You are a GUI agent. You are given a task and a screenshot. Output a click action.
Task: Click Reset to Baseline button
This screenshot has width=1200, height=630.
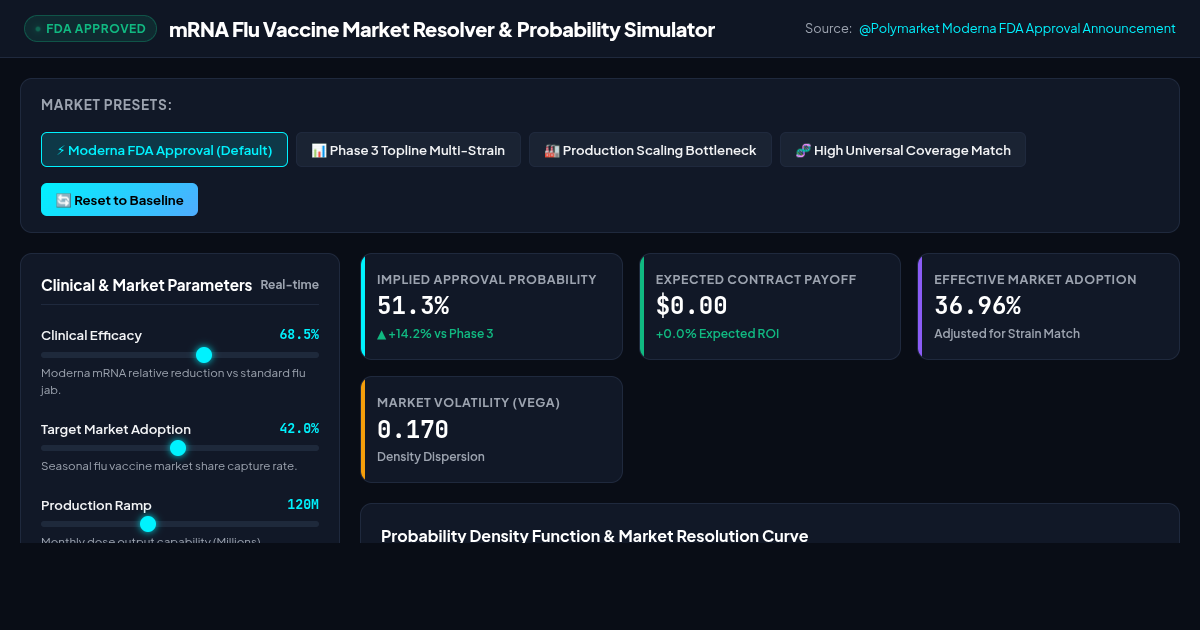click(119, 200)
